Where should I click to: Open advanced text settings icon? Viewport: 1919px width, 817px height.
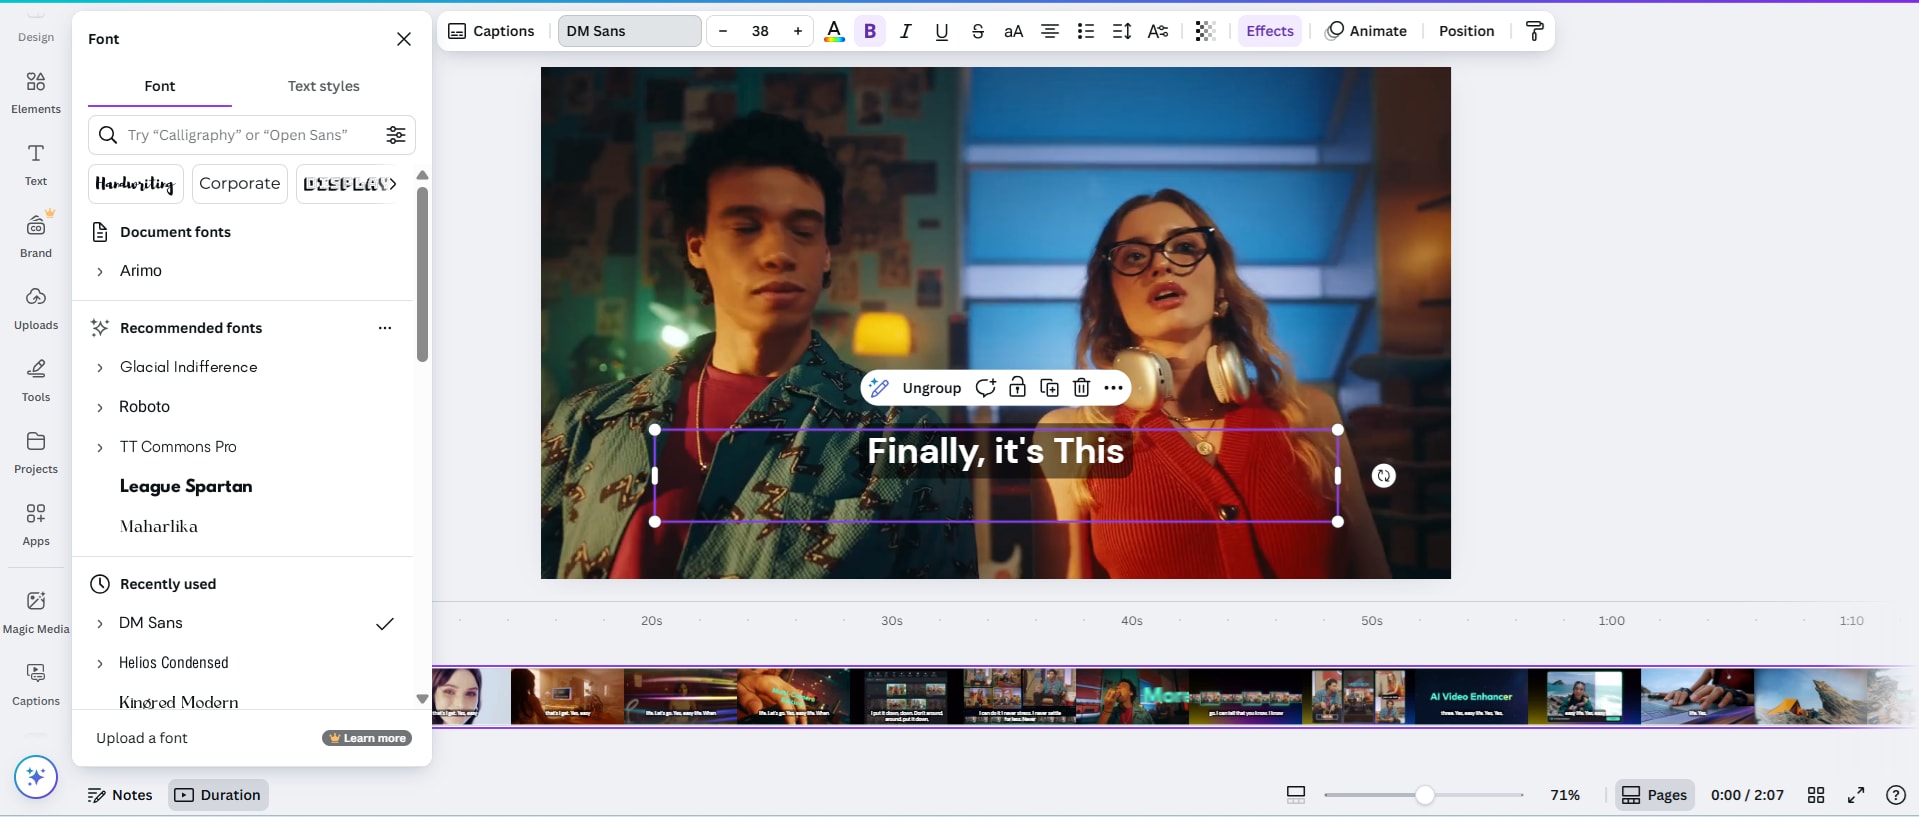point(1158,31)
